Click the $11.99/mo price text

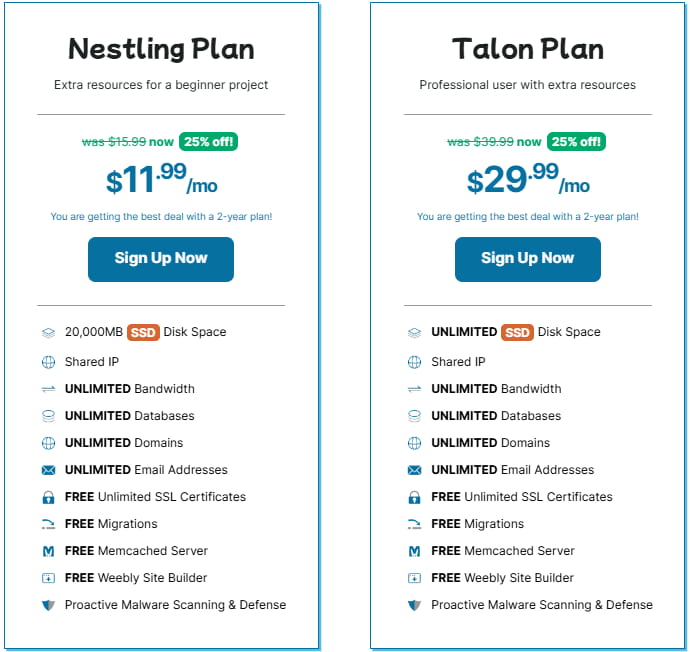click(161, 180)
